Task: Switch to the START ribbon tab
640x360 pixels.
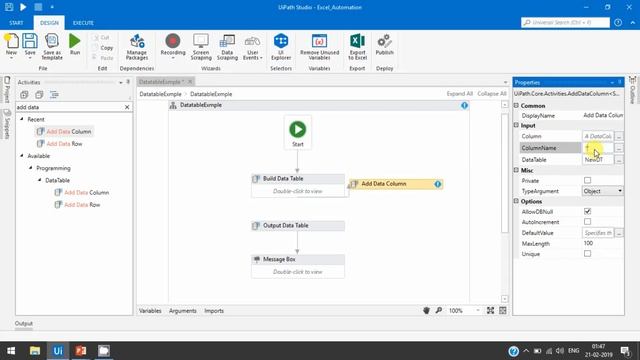Action: pos(16,23)
